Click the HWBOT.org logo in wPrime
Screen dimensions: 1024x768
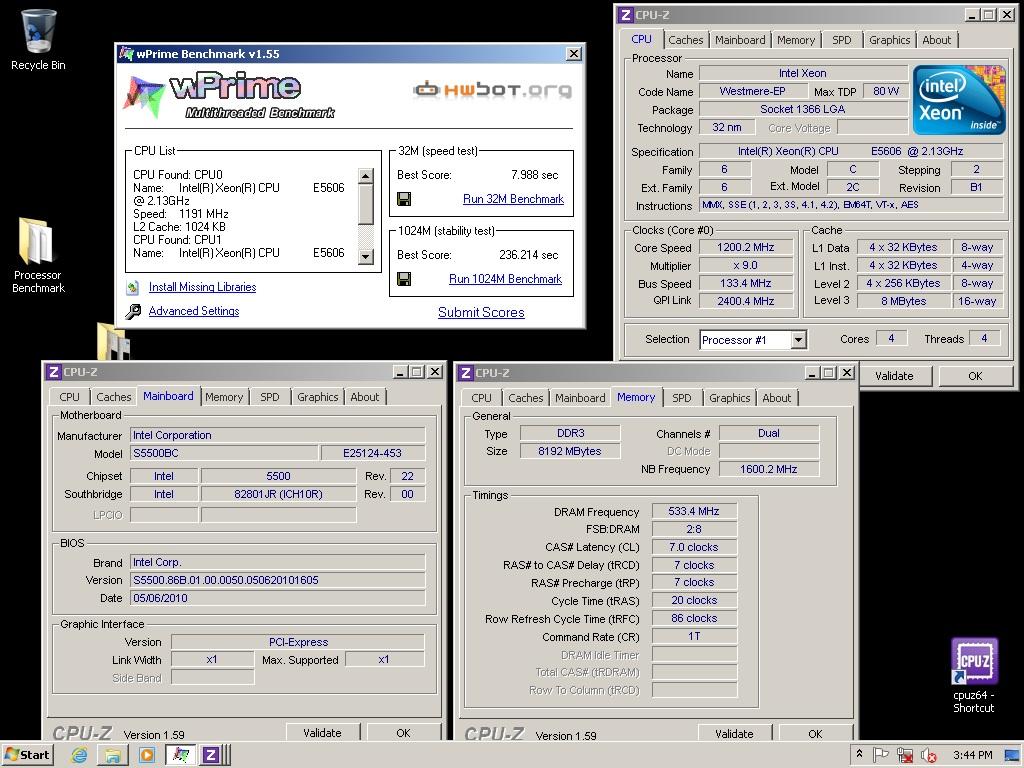coord(493,89)
